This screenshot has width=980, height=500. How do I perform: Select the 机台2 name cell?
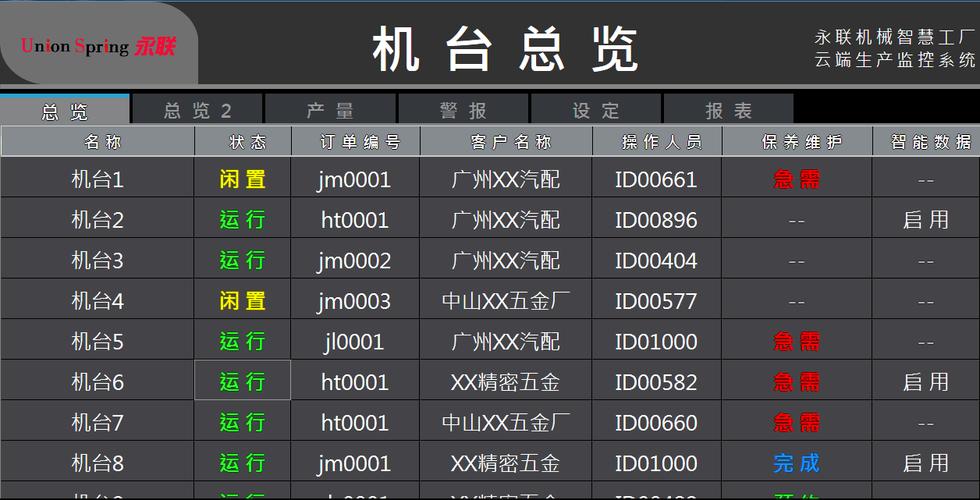(x=98, y=220)
